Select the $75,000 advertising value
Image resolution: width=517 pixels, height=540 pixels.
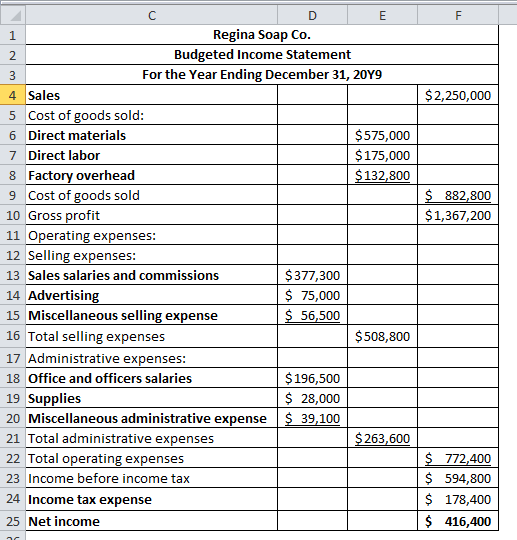[312, 295]
